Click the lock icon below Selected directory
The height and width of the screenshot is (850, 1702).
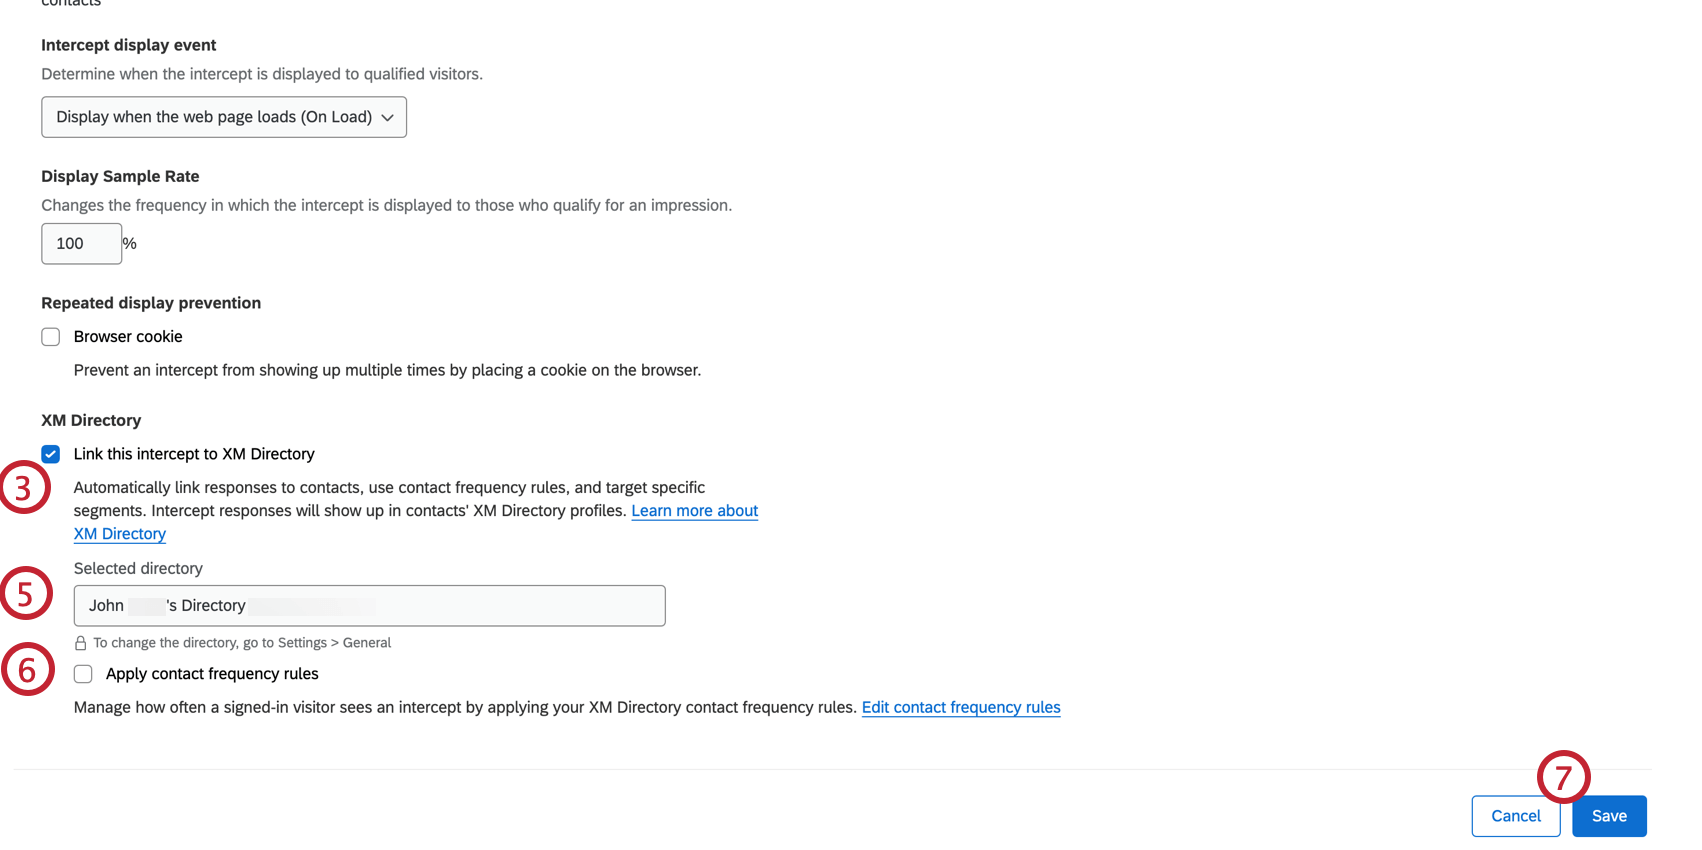[x=81, y=643]
